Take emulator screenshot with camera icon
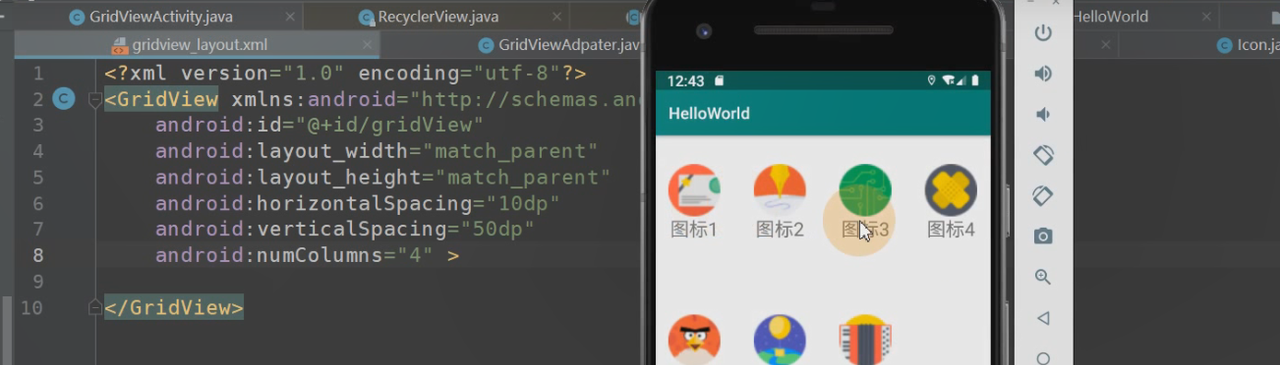The width and height of the screenshot is (1280, 365). [x=1043, y=236]
